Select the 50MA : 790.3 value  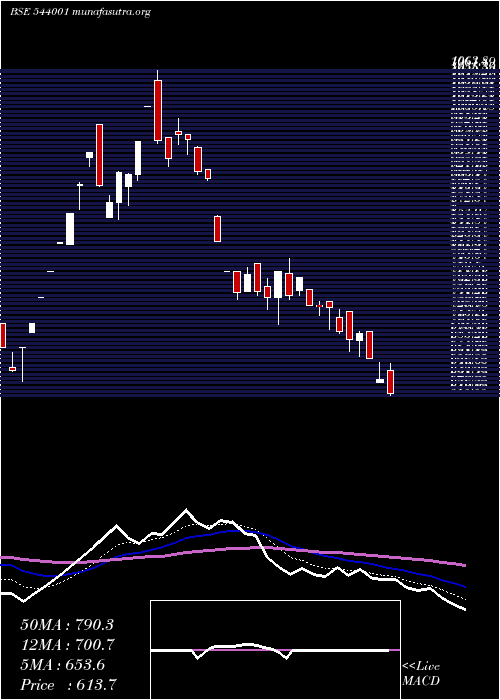point(67,625)
